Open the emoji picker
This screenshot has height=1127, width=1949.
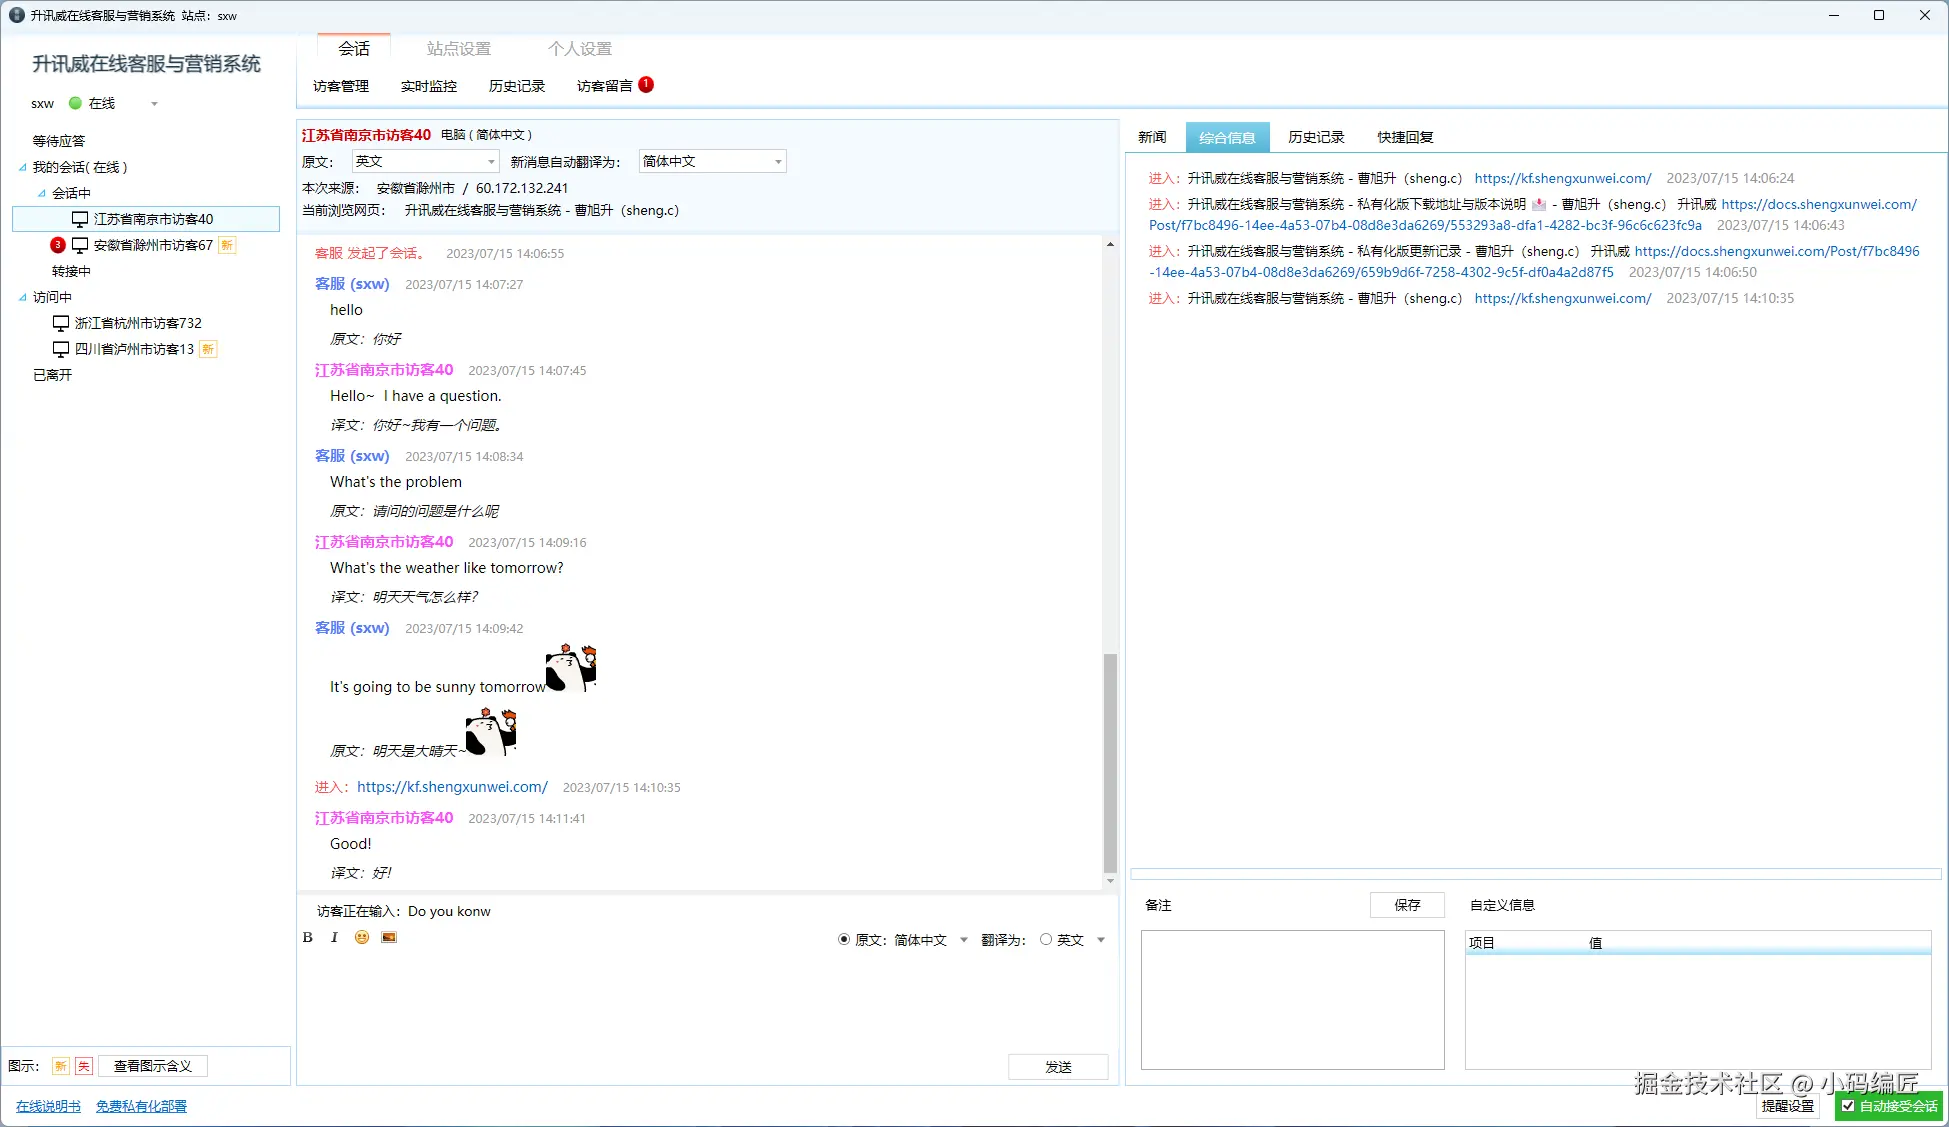click(362, 937)
